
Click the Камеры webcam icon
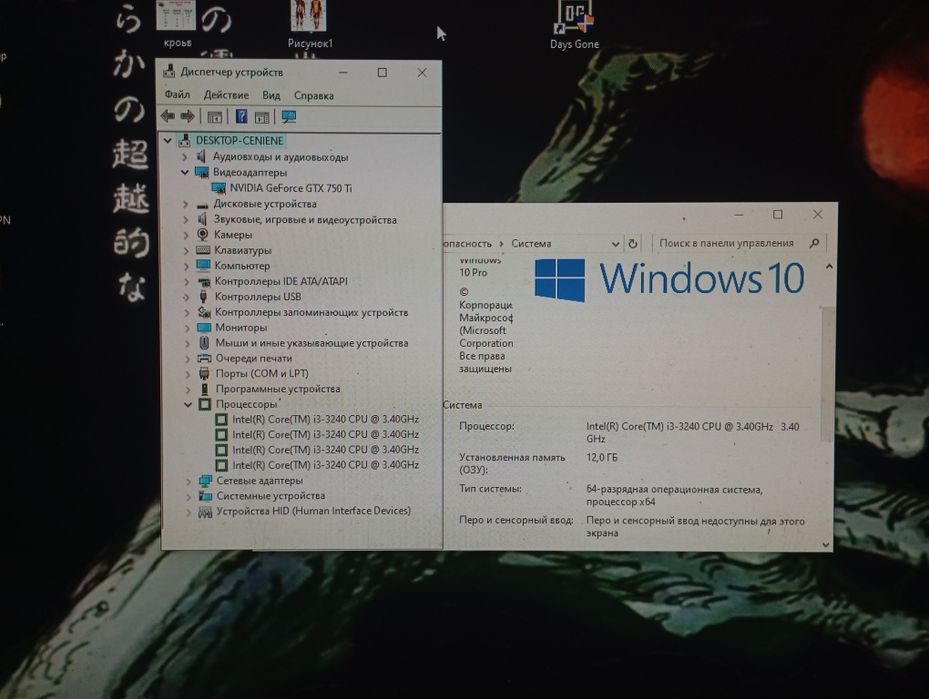(203, 235)
